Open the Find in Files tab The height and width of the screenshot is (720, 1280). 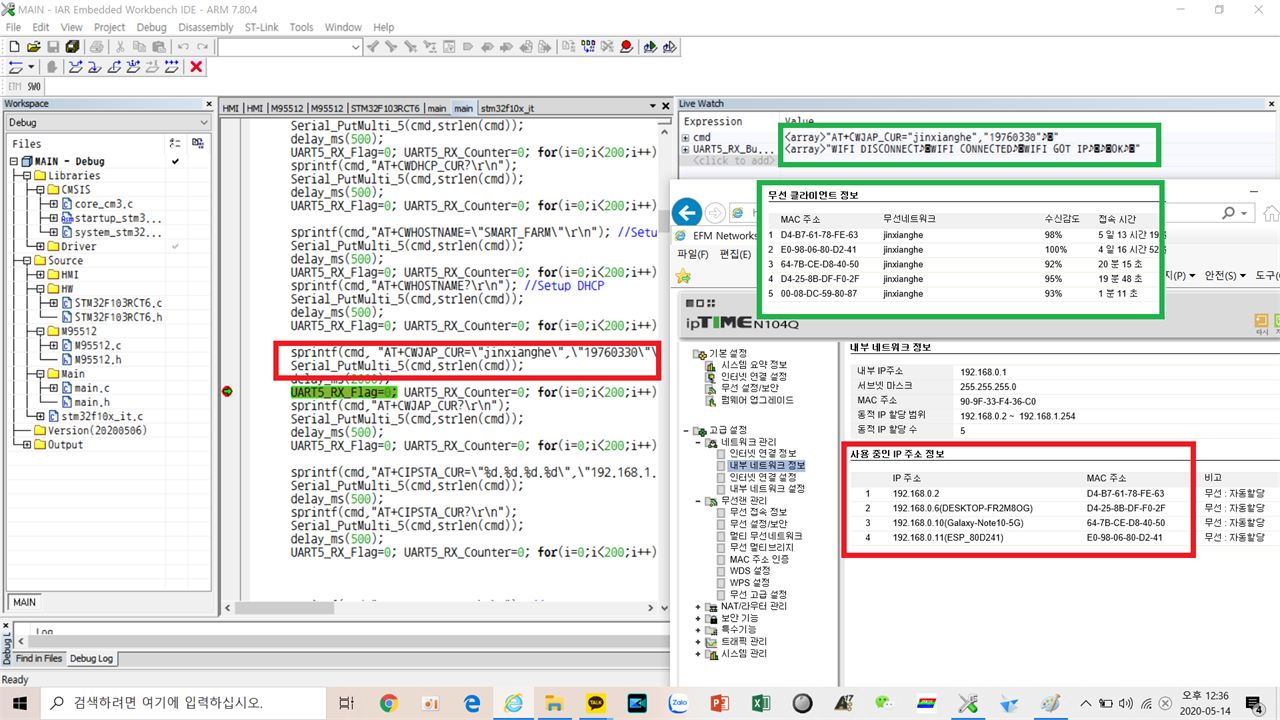click(39, 658)
